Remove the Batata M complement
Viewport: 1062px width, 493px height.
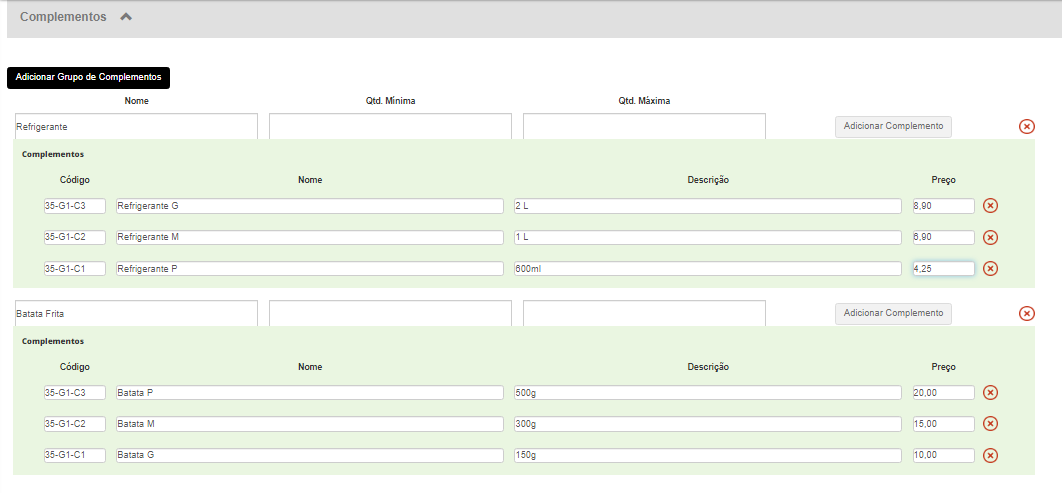point(990,424)
